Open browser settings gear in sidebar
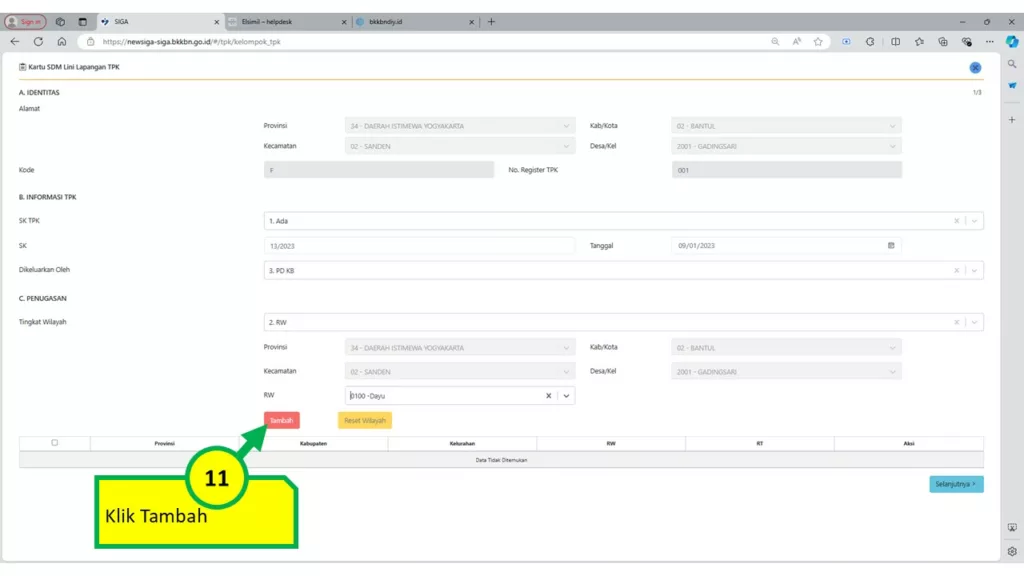Image resolution: width=1024 pixels, height=576 pixels. point(1012,551)
